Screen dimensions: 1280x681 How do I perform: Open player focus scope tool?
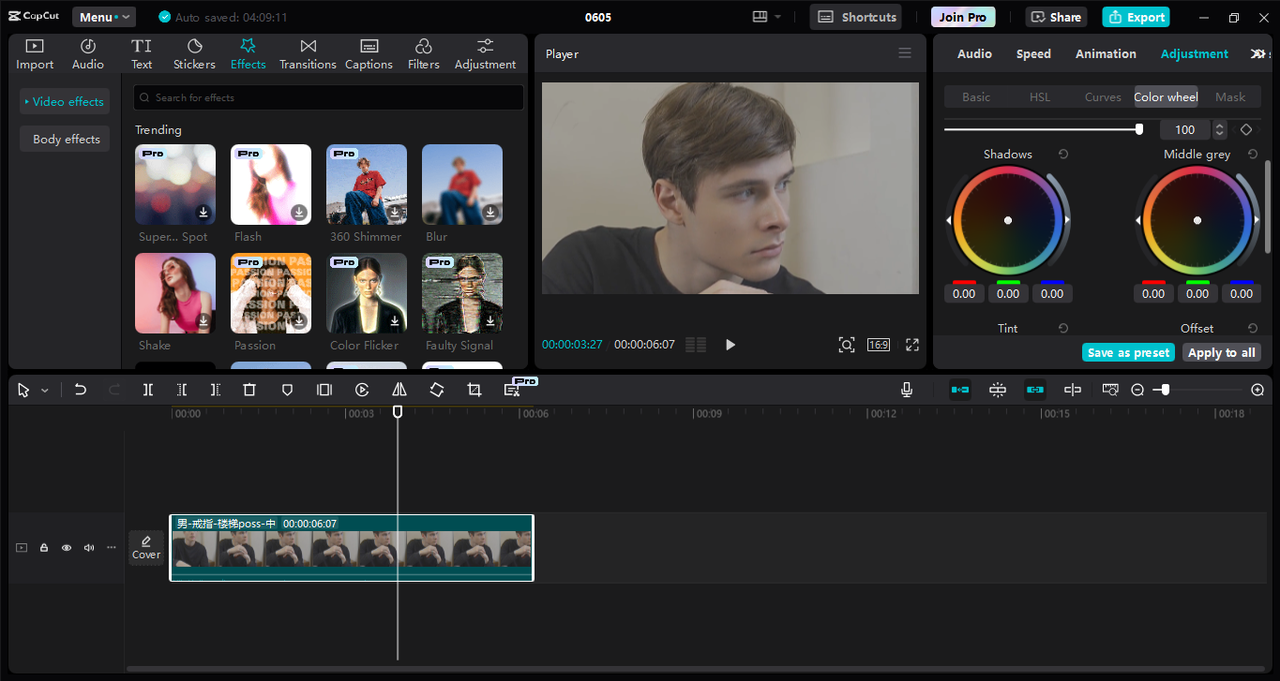(x=846, y=344)
